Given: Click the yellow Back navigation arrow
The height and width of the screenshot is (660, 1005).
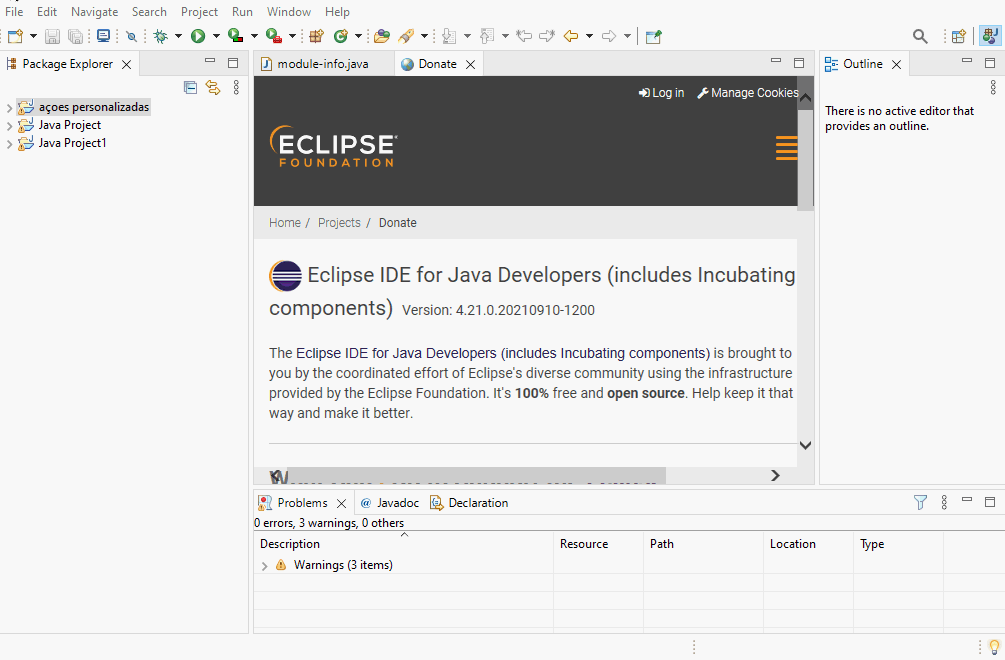Looking at the screenshot, I should tap(570, 37).
